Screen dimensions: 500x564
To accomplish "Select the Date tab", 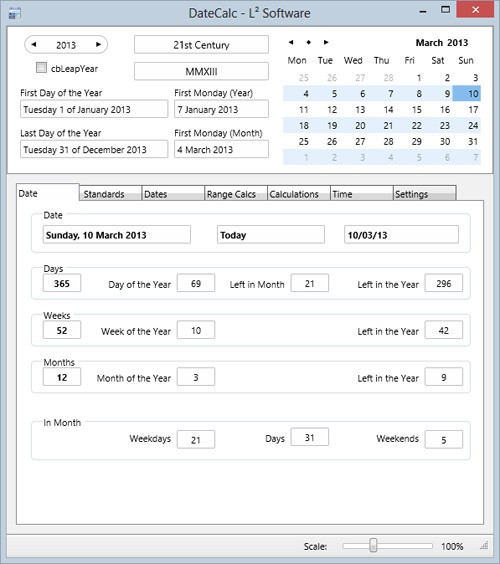I will [47, 192].
